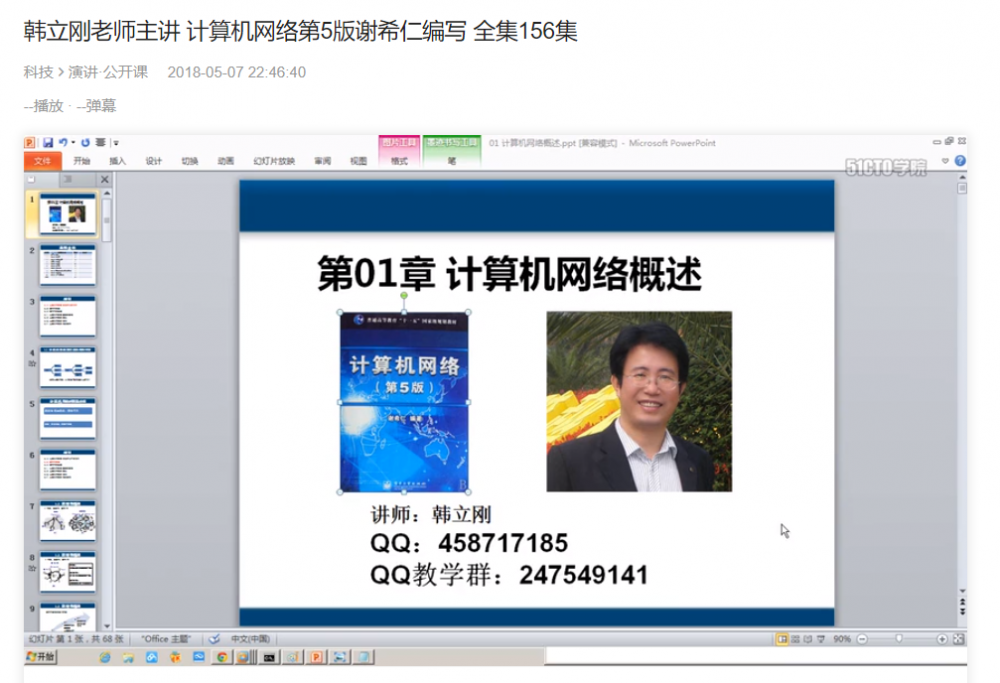Screen dimensions: 1000x683
Task: Open the minimize ribbon chevron dropdown
Action: coord(945,160)
